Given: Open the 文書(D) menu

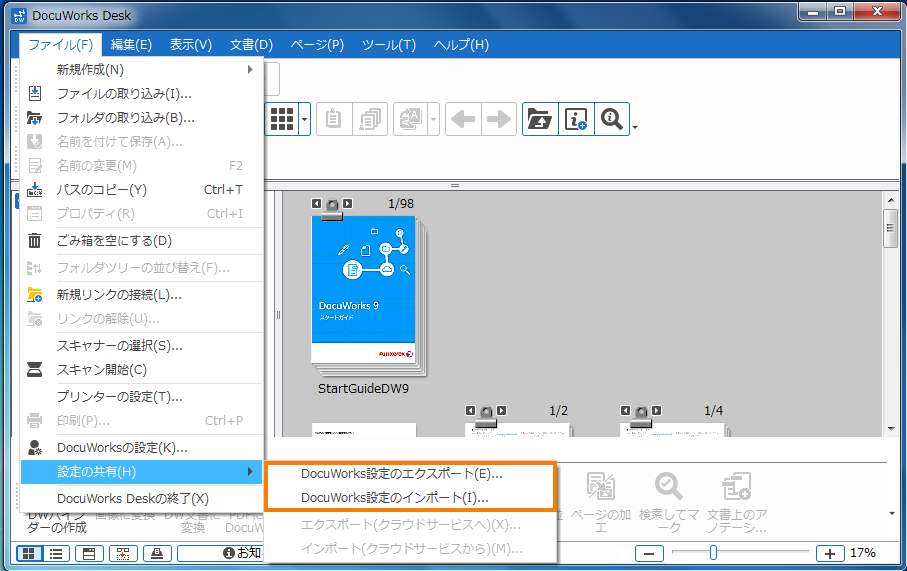Looking at the screenshot, I should pyautogui.click(x=251, y=45).
